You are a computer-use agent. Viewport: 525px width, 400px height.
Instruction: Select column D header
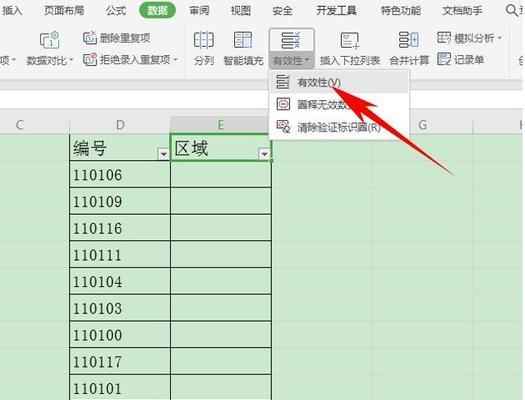click(x=120, y=125)
